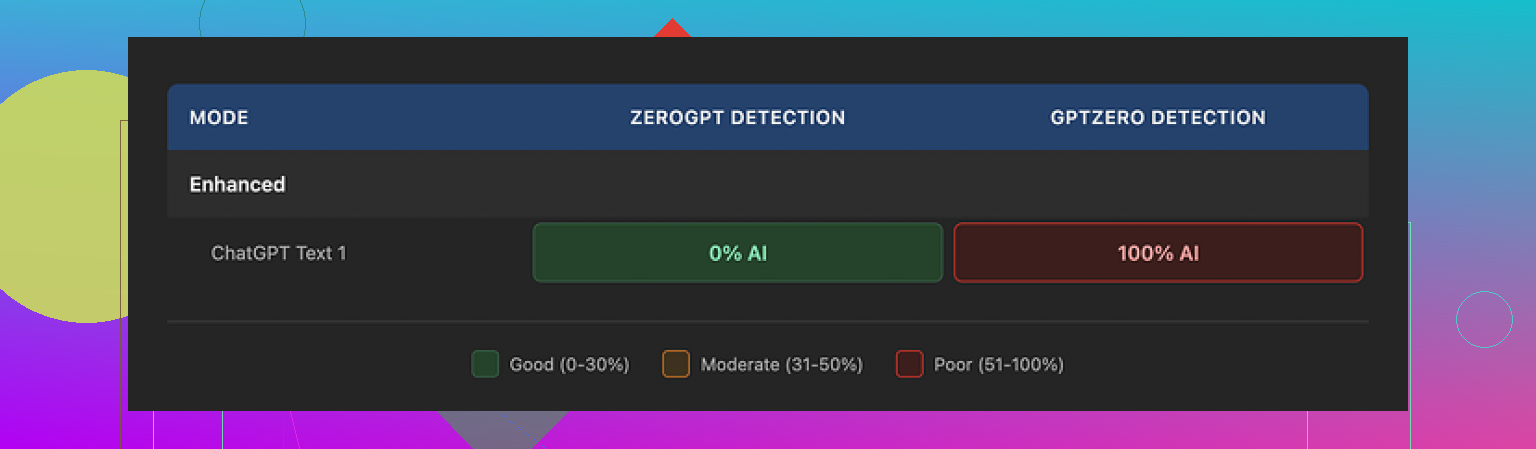Click the MODE column header
The height and width of the screenshot is (449, 1536).
[219, 118]
